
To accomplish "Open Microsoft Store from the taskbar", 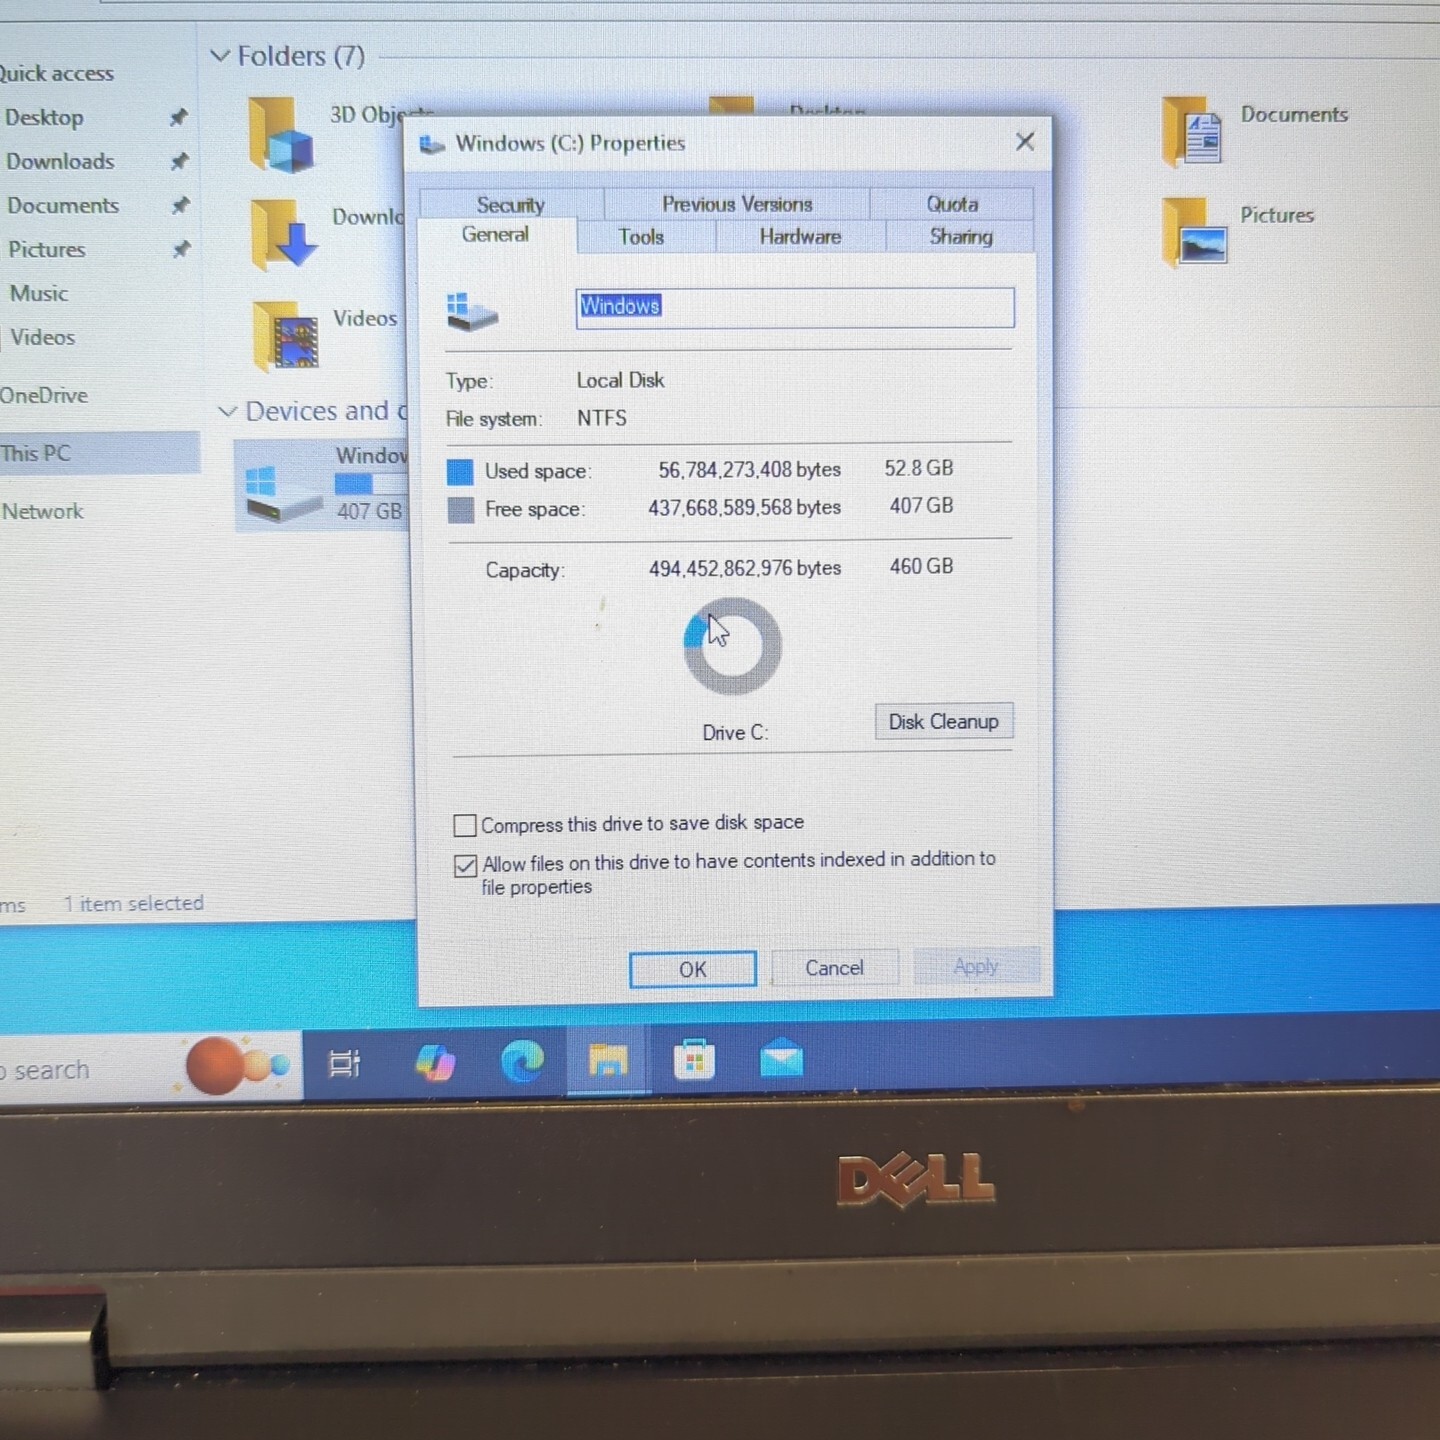I will point(694,1060).
